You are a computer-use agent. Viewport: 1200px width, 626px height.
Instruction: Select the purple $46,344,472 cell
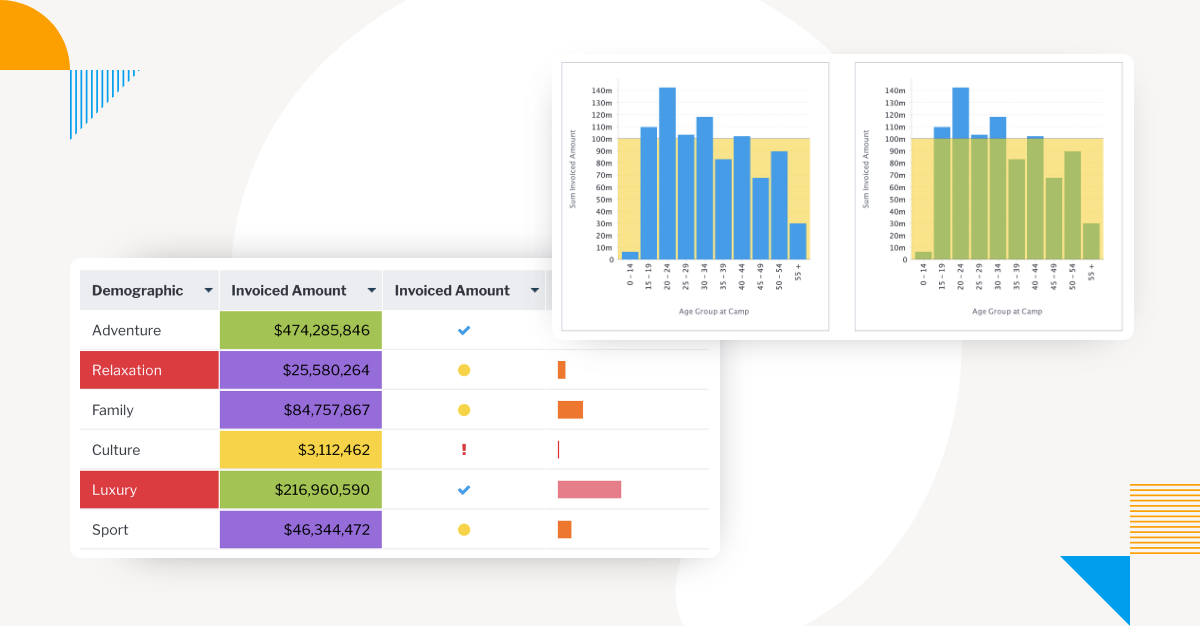(x=300, y=530)
